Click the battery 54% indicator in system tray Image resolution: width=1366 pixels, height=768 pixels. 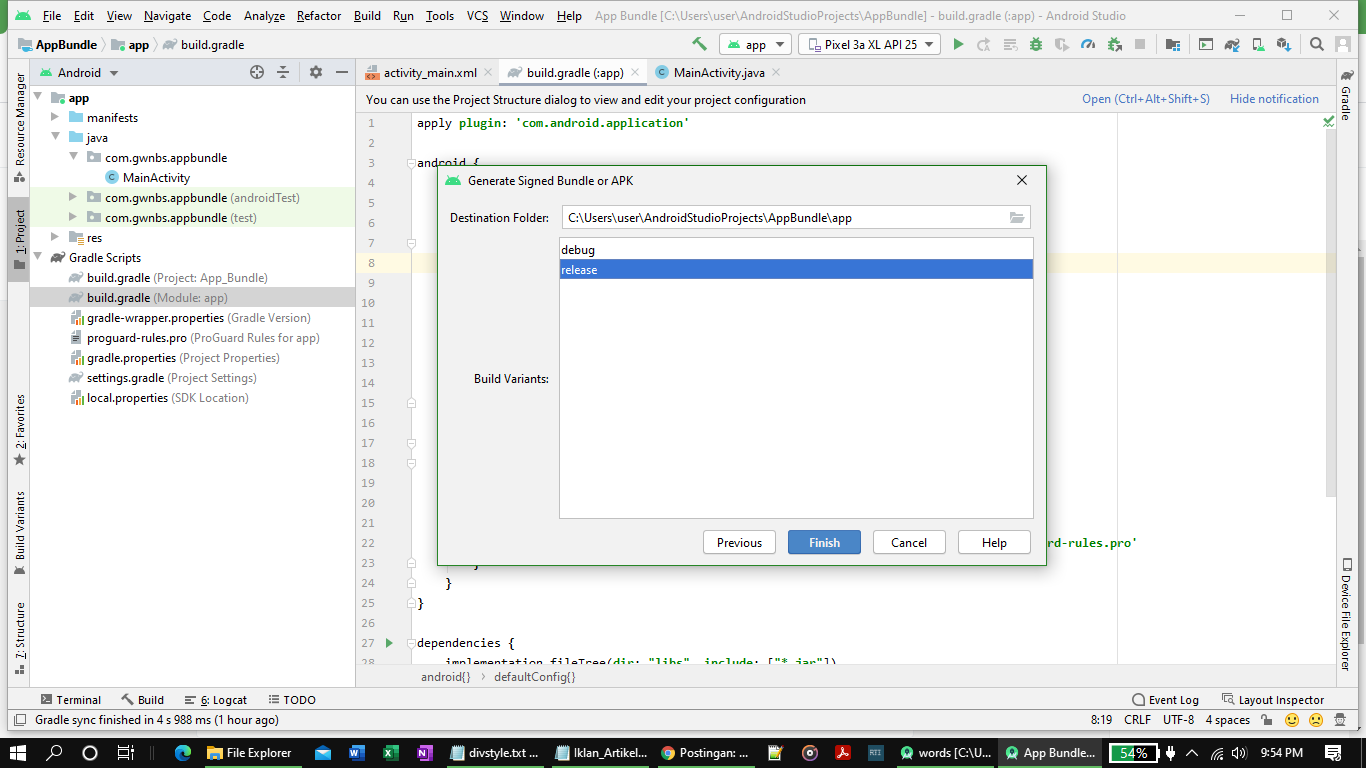(x=1134, y=752)
